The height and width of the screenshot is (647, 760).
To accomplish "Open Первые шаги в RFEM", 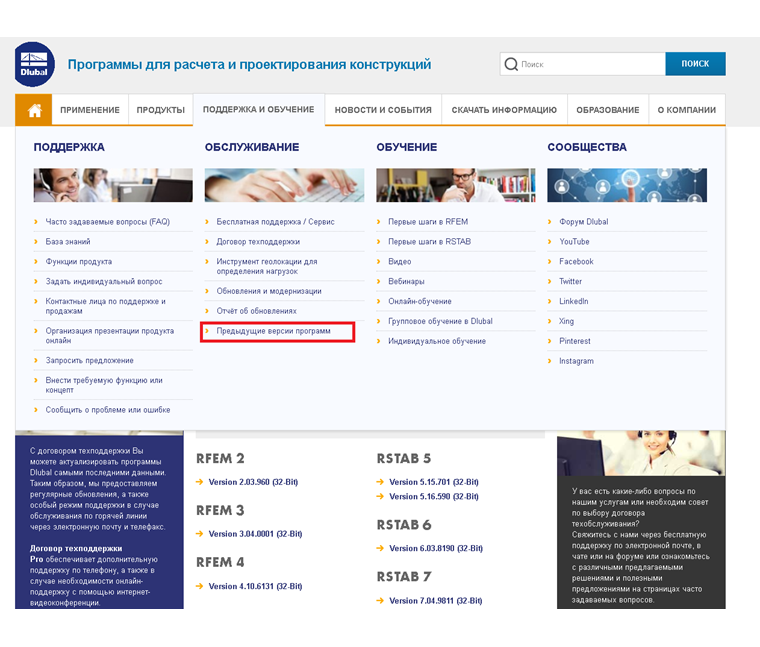I will pyautogui.click(x=428, y=222).
